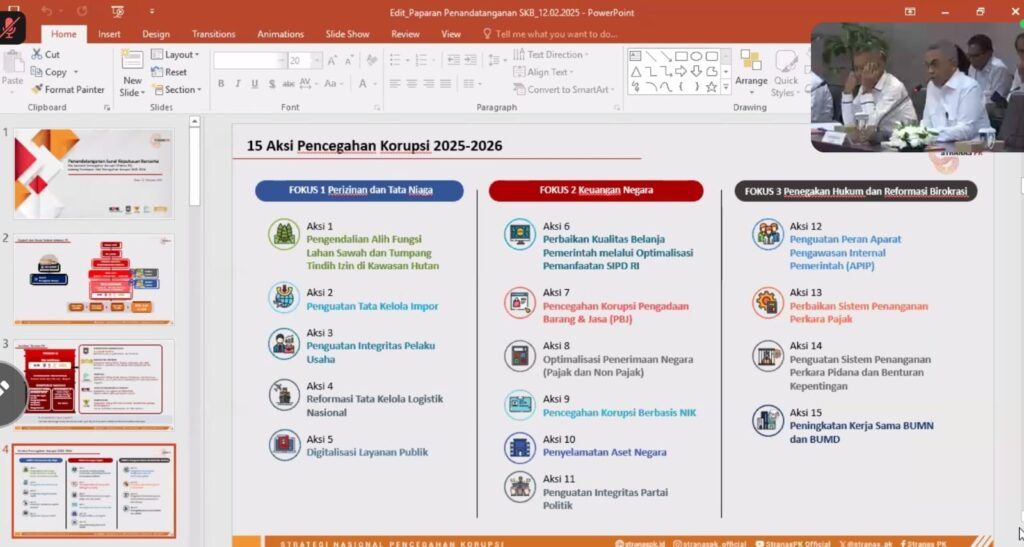The width and height of the screenshot is (1024, 547).
Task: Open the Review ribbon tab
Action: pos(405,34)
